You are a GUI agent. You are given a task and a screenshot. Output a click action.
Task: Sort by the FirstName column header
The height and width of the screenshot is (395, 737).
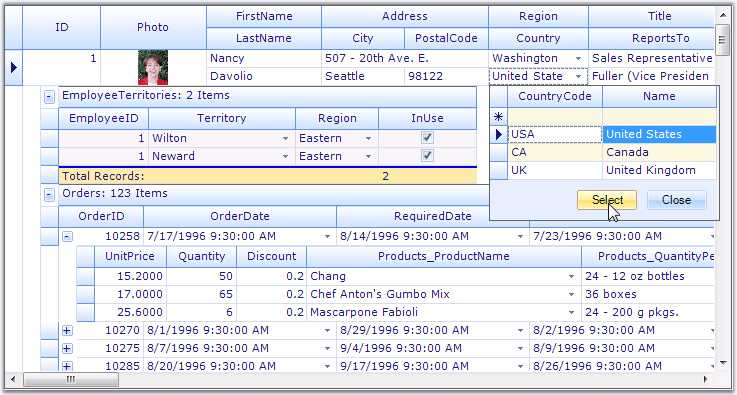point(264,16)
